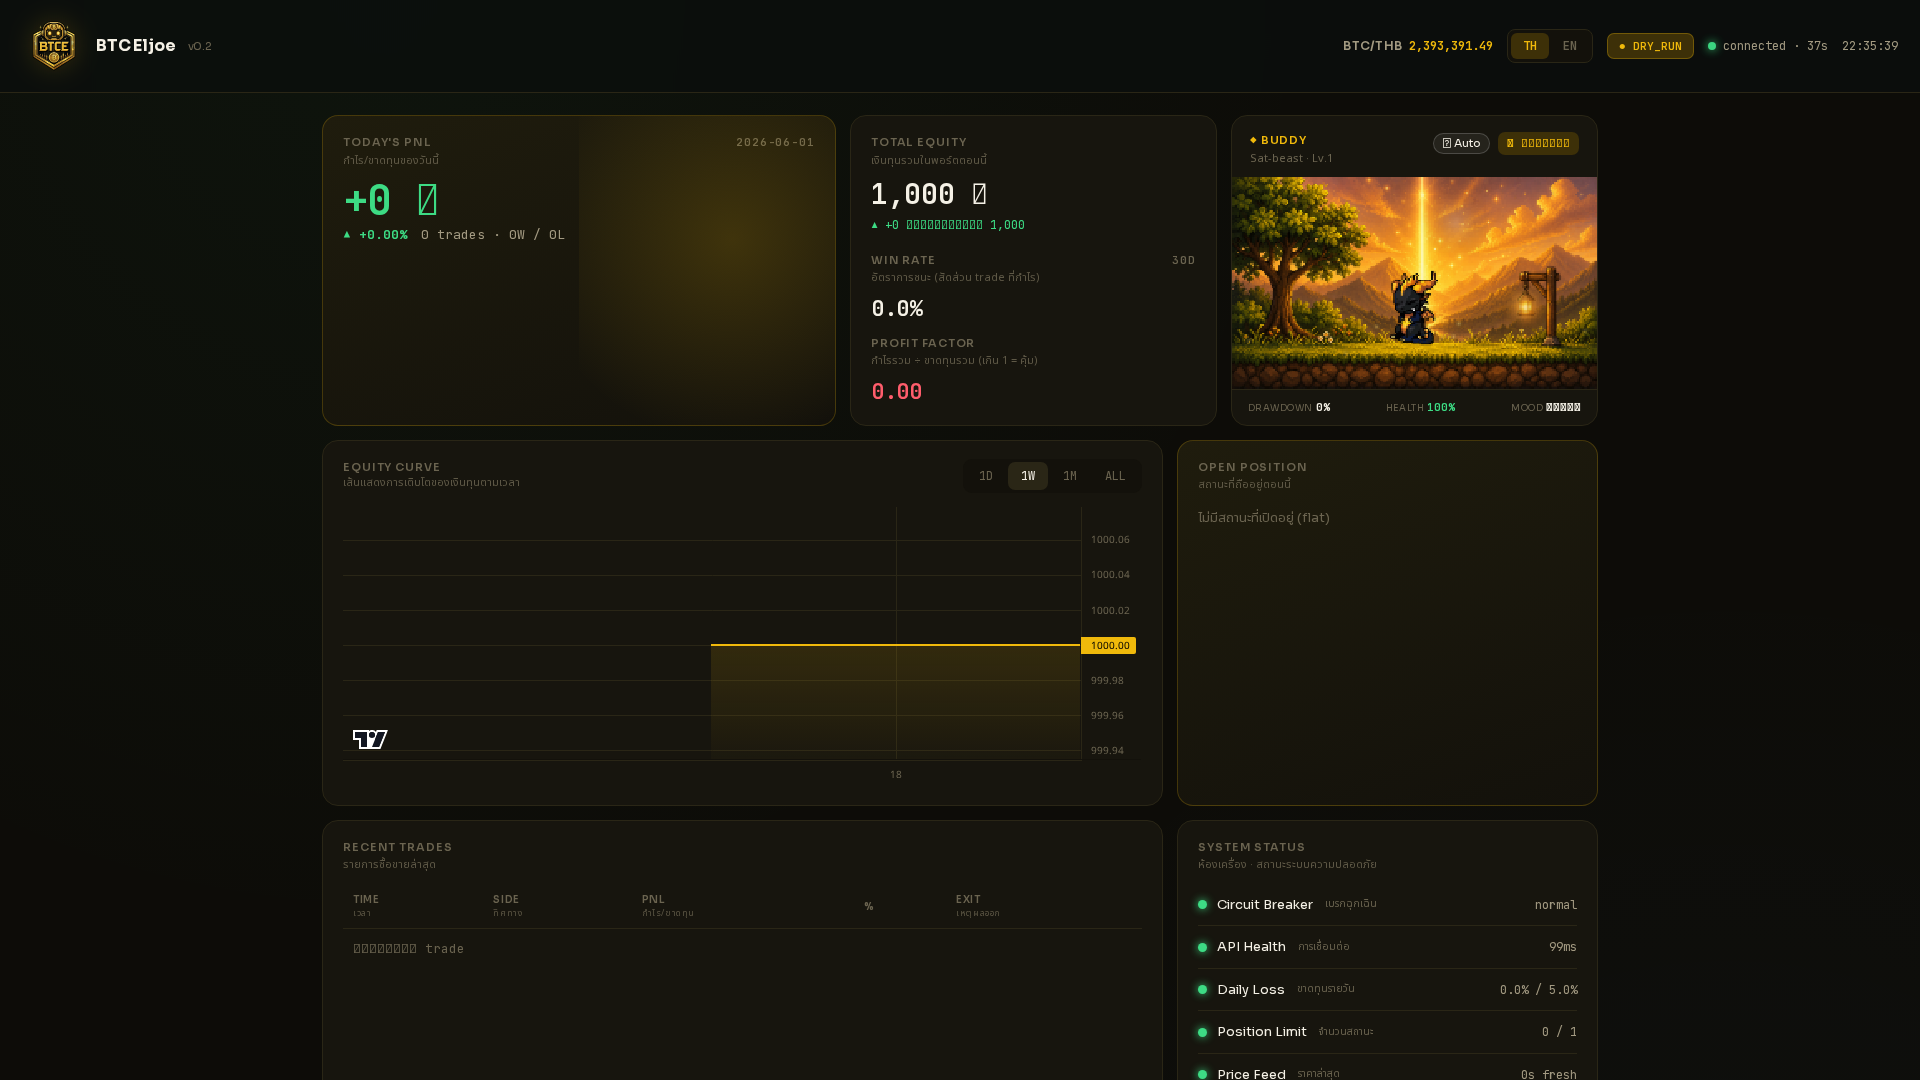Viewport: 1920px width, 1080px height.
Task: Click the BTC/THB price 2,393,391.49
Action: (1450, 46)
